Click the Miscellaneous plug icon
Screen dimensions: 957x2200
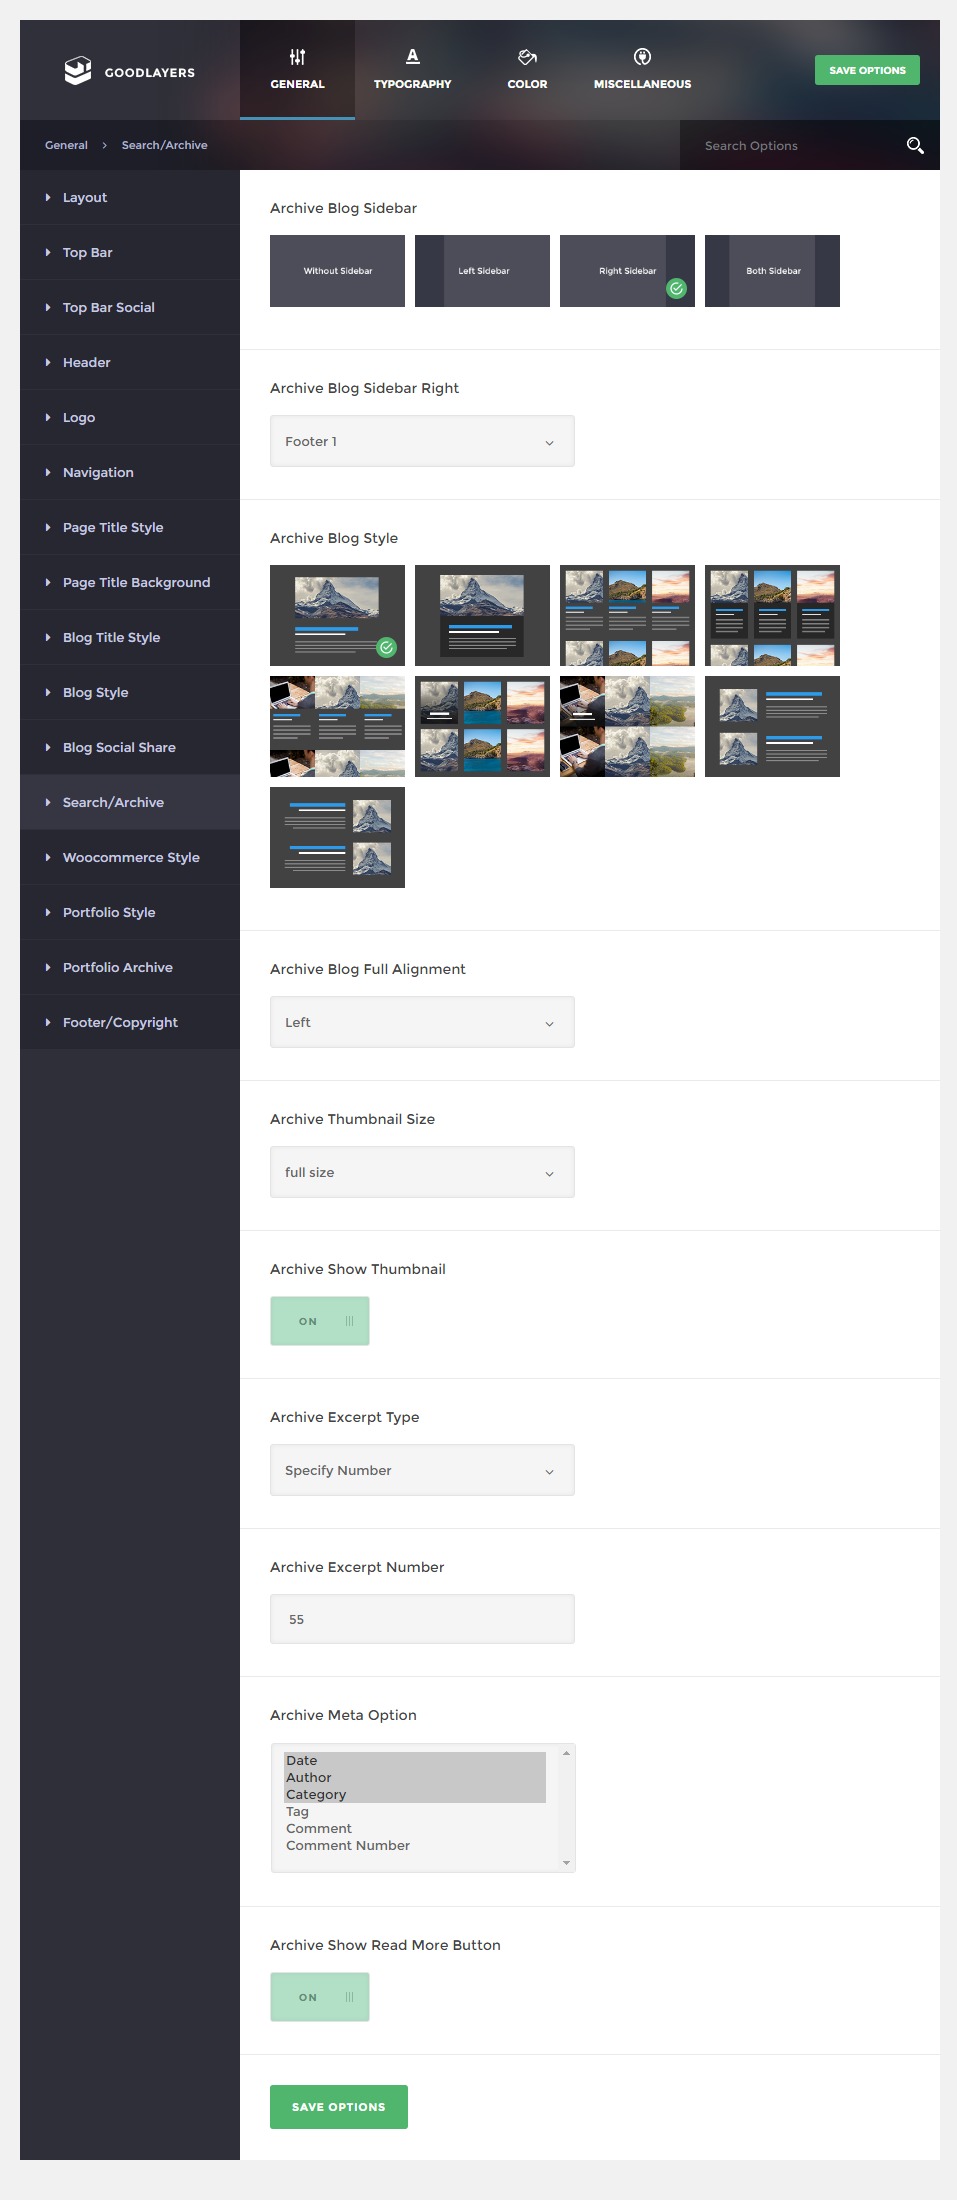[x=642, y=57]
